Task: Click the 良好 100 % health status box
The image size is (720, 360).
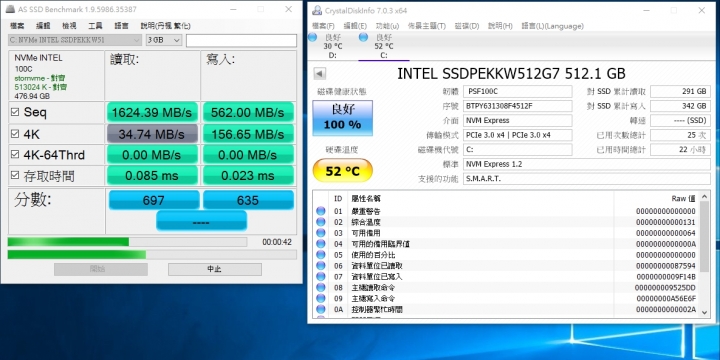Action: (343, 118)
